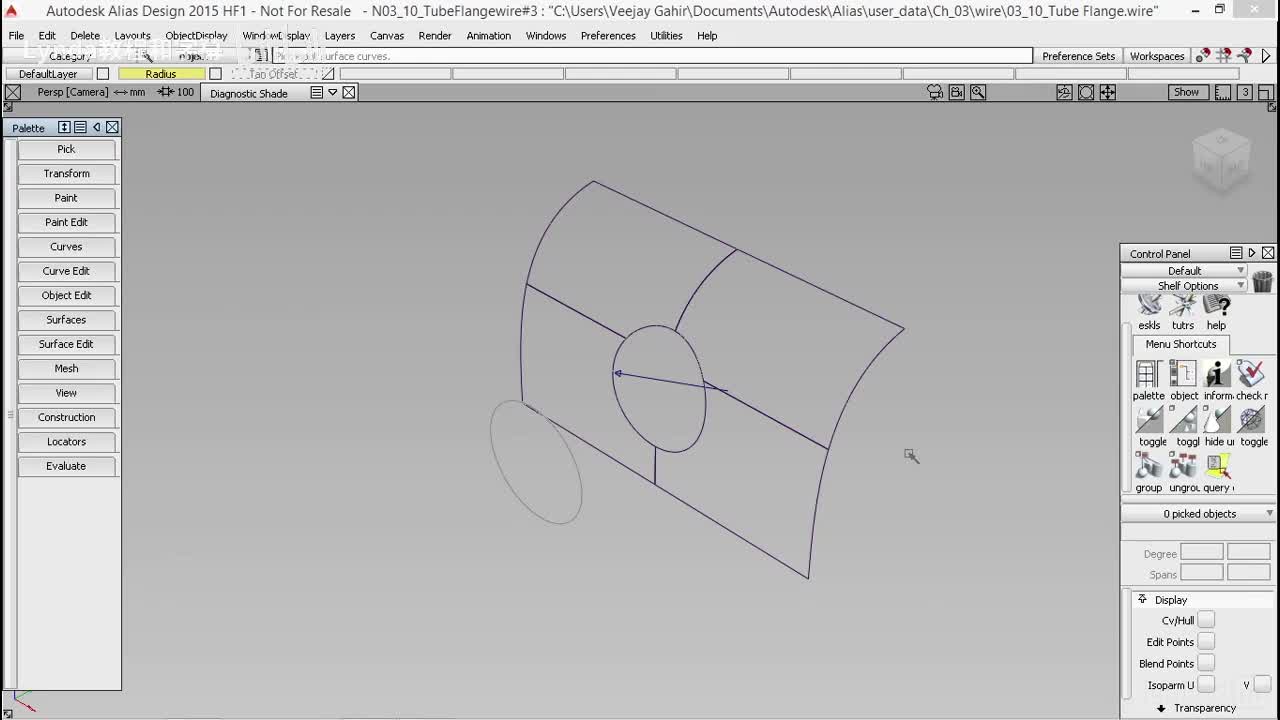Click the magnifier zoom icon in view bar
This screenshot has height=720, width=1280.
(x=978, y=92)
